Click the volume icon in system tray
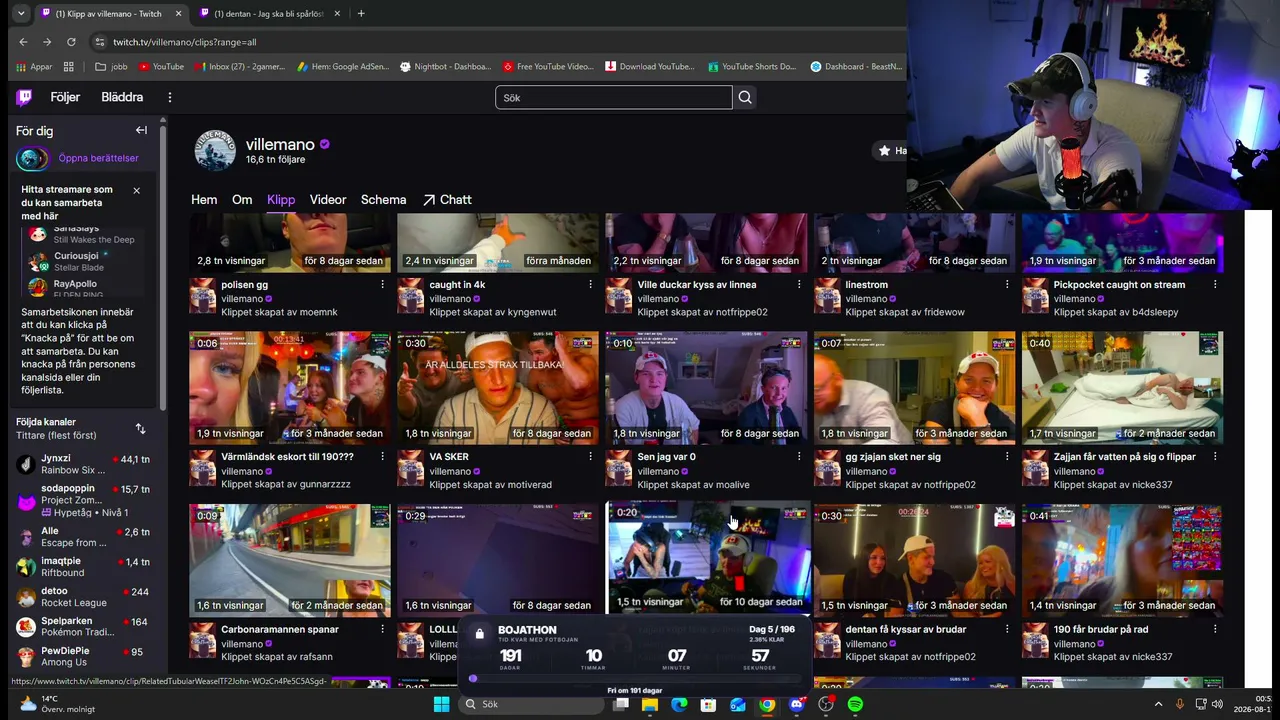This screenshot has width=1280, height=720. pos(1217,704)
